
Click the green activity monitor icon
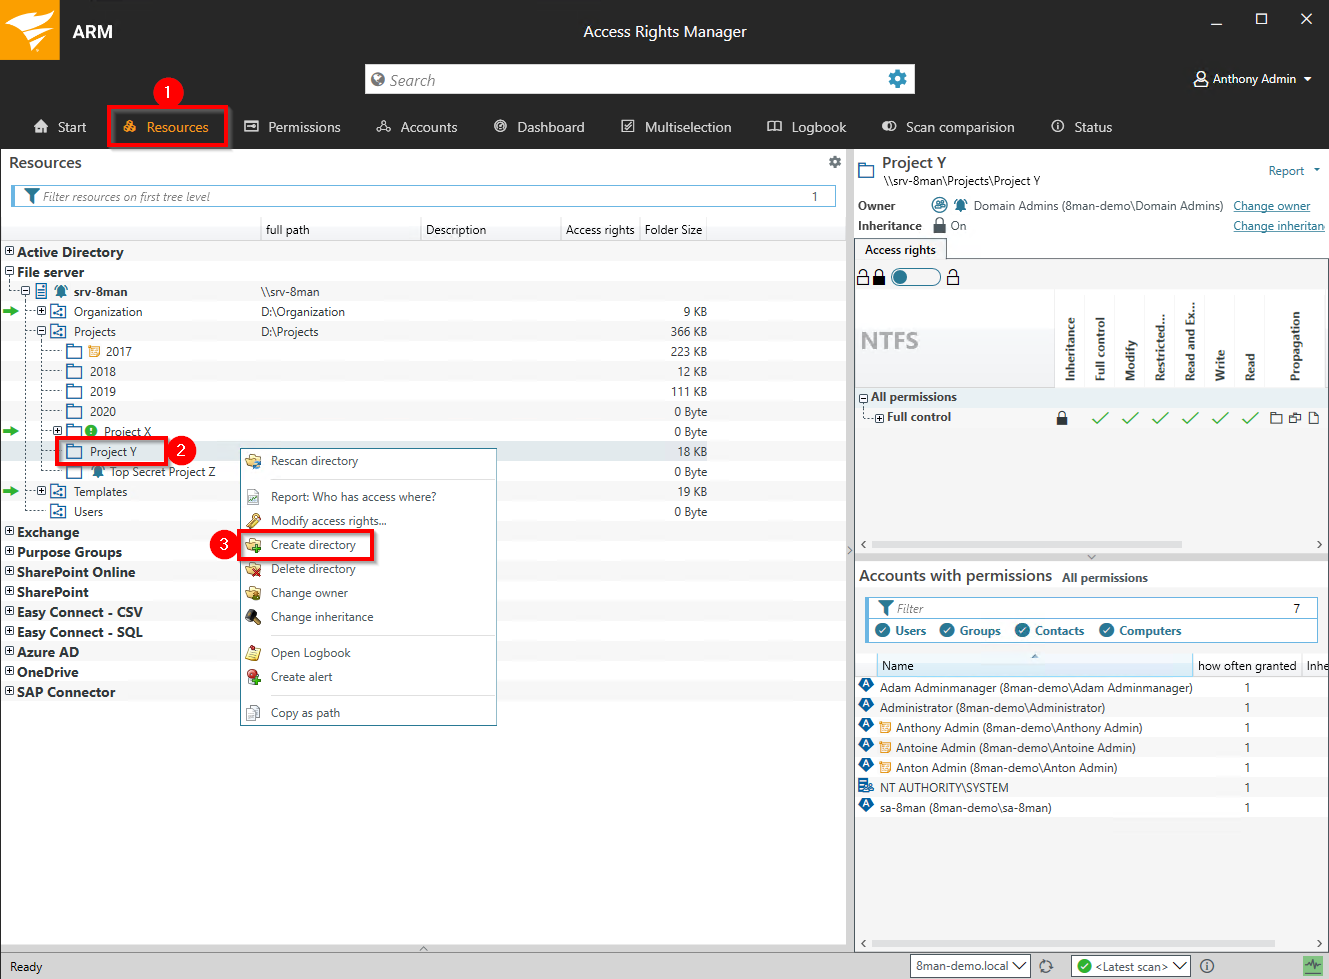pos(1312,966)
